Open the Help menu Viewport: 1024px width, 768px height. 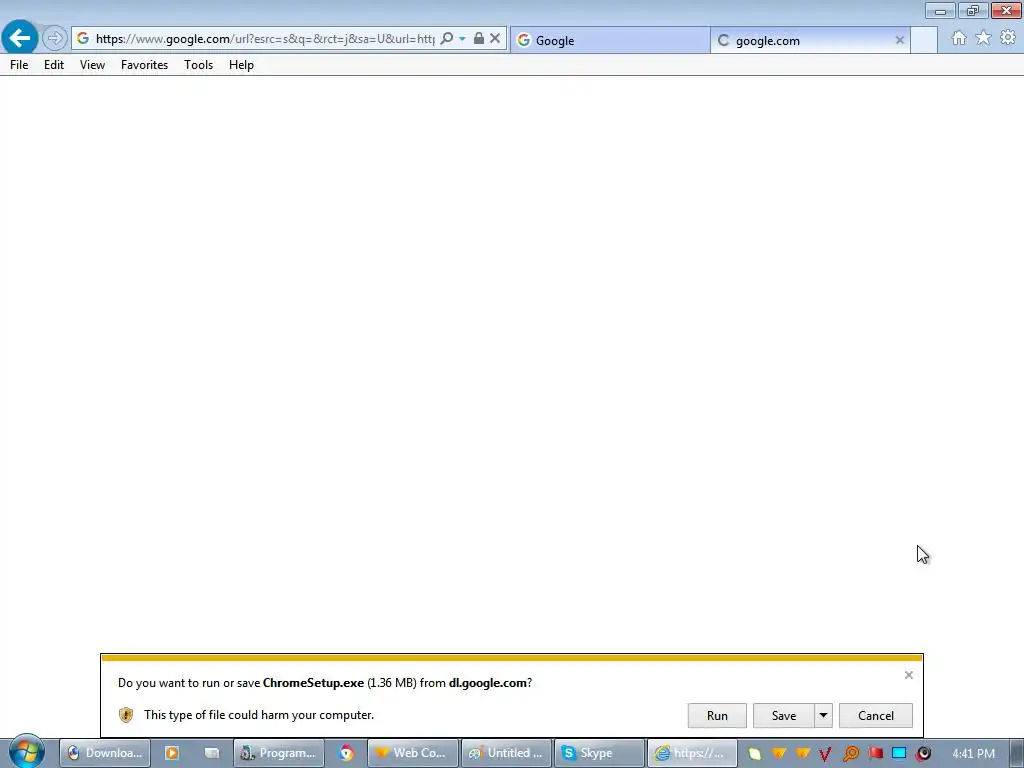[x=241, y=65]
